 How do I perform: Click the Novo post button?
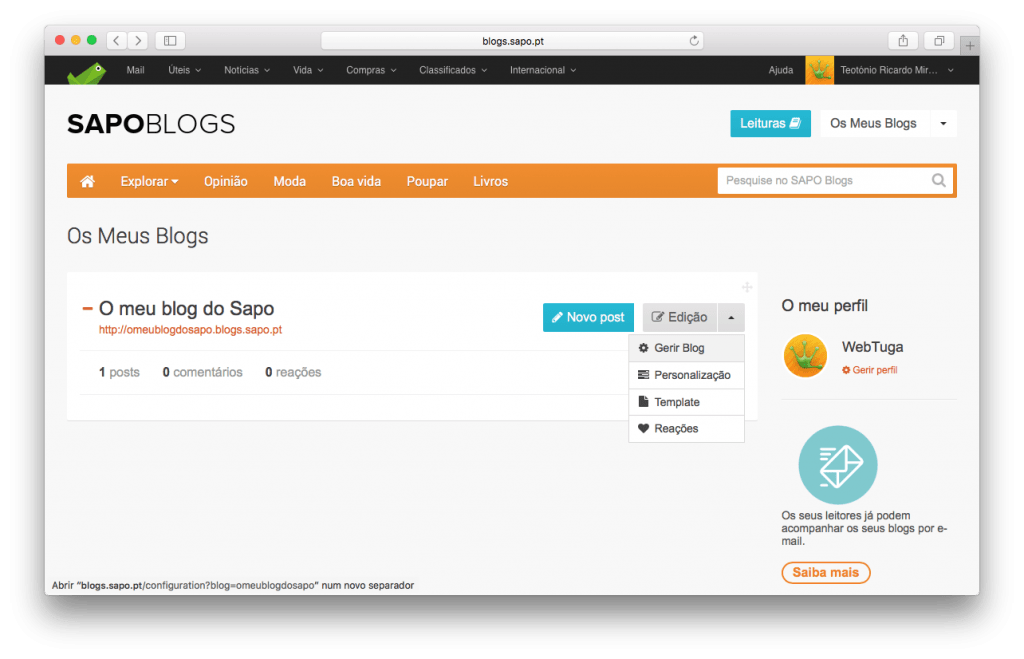click(x=588, y=317)
